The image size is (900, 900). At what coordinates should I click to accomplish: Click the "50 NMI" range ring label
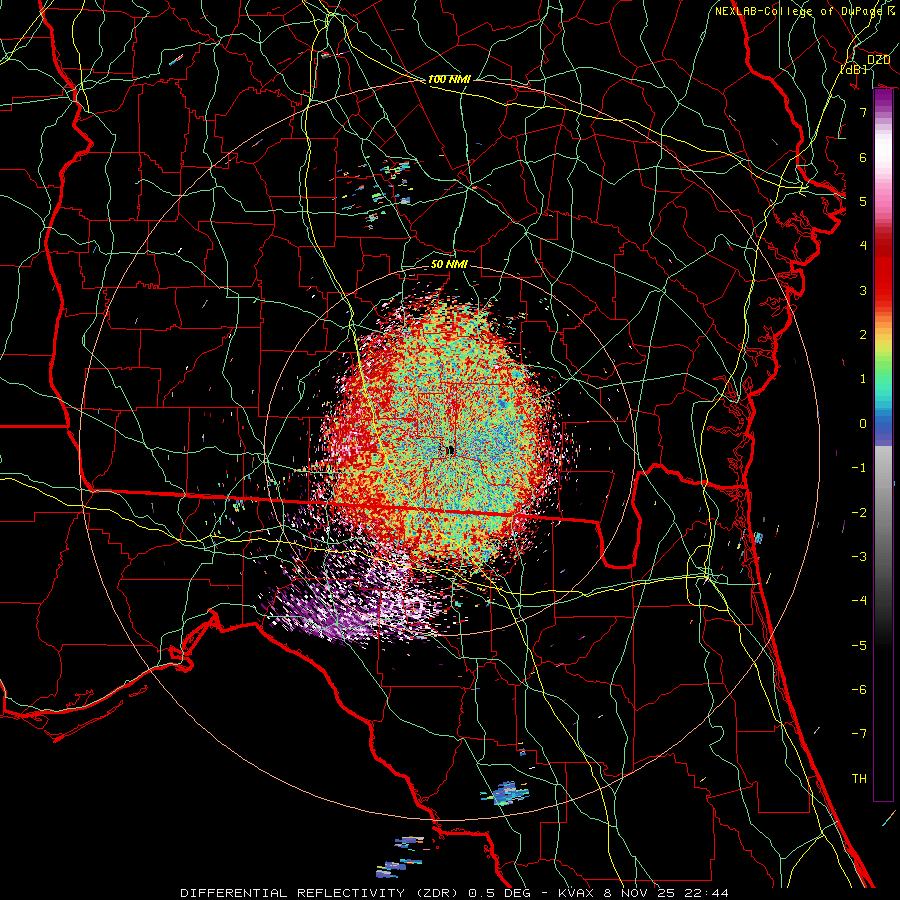point(449,265)
